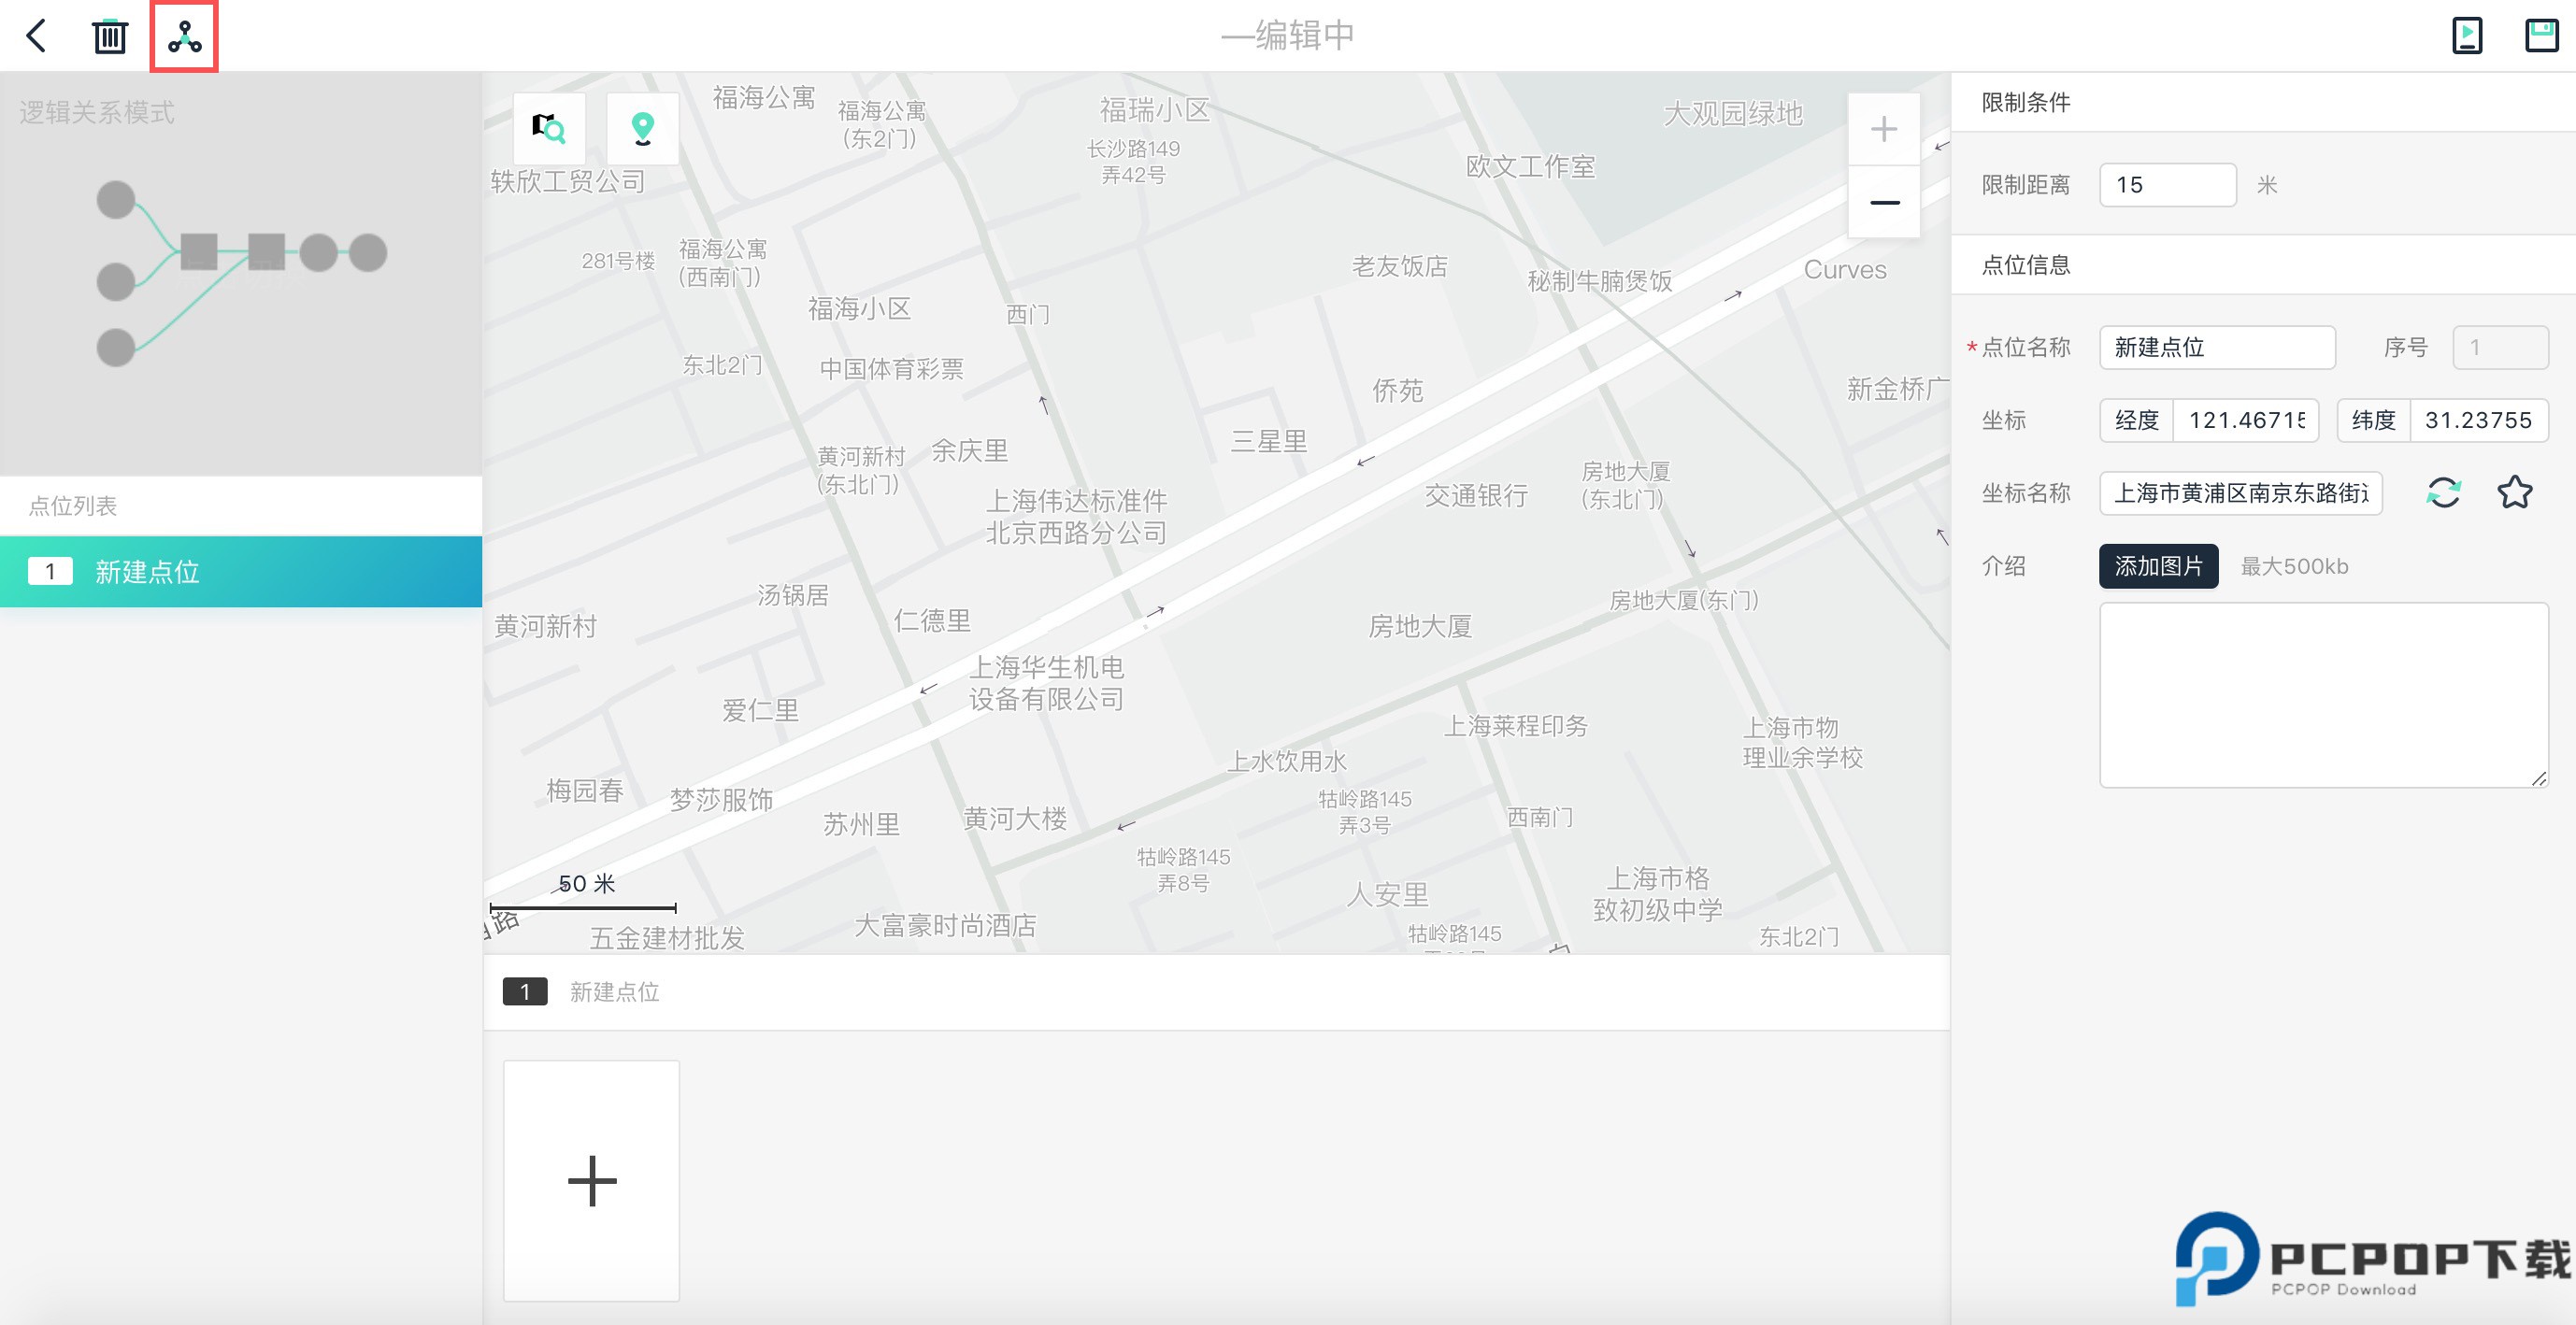This screenshot has height=1325, width=2576.
Task: Refresh the coordinate name
Action: (x=2443, y=493)
